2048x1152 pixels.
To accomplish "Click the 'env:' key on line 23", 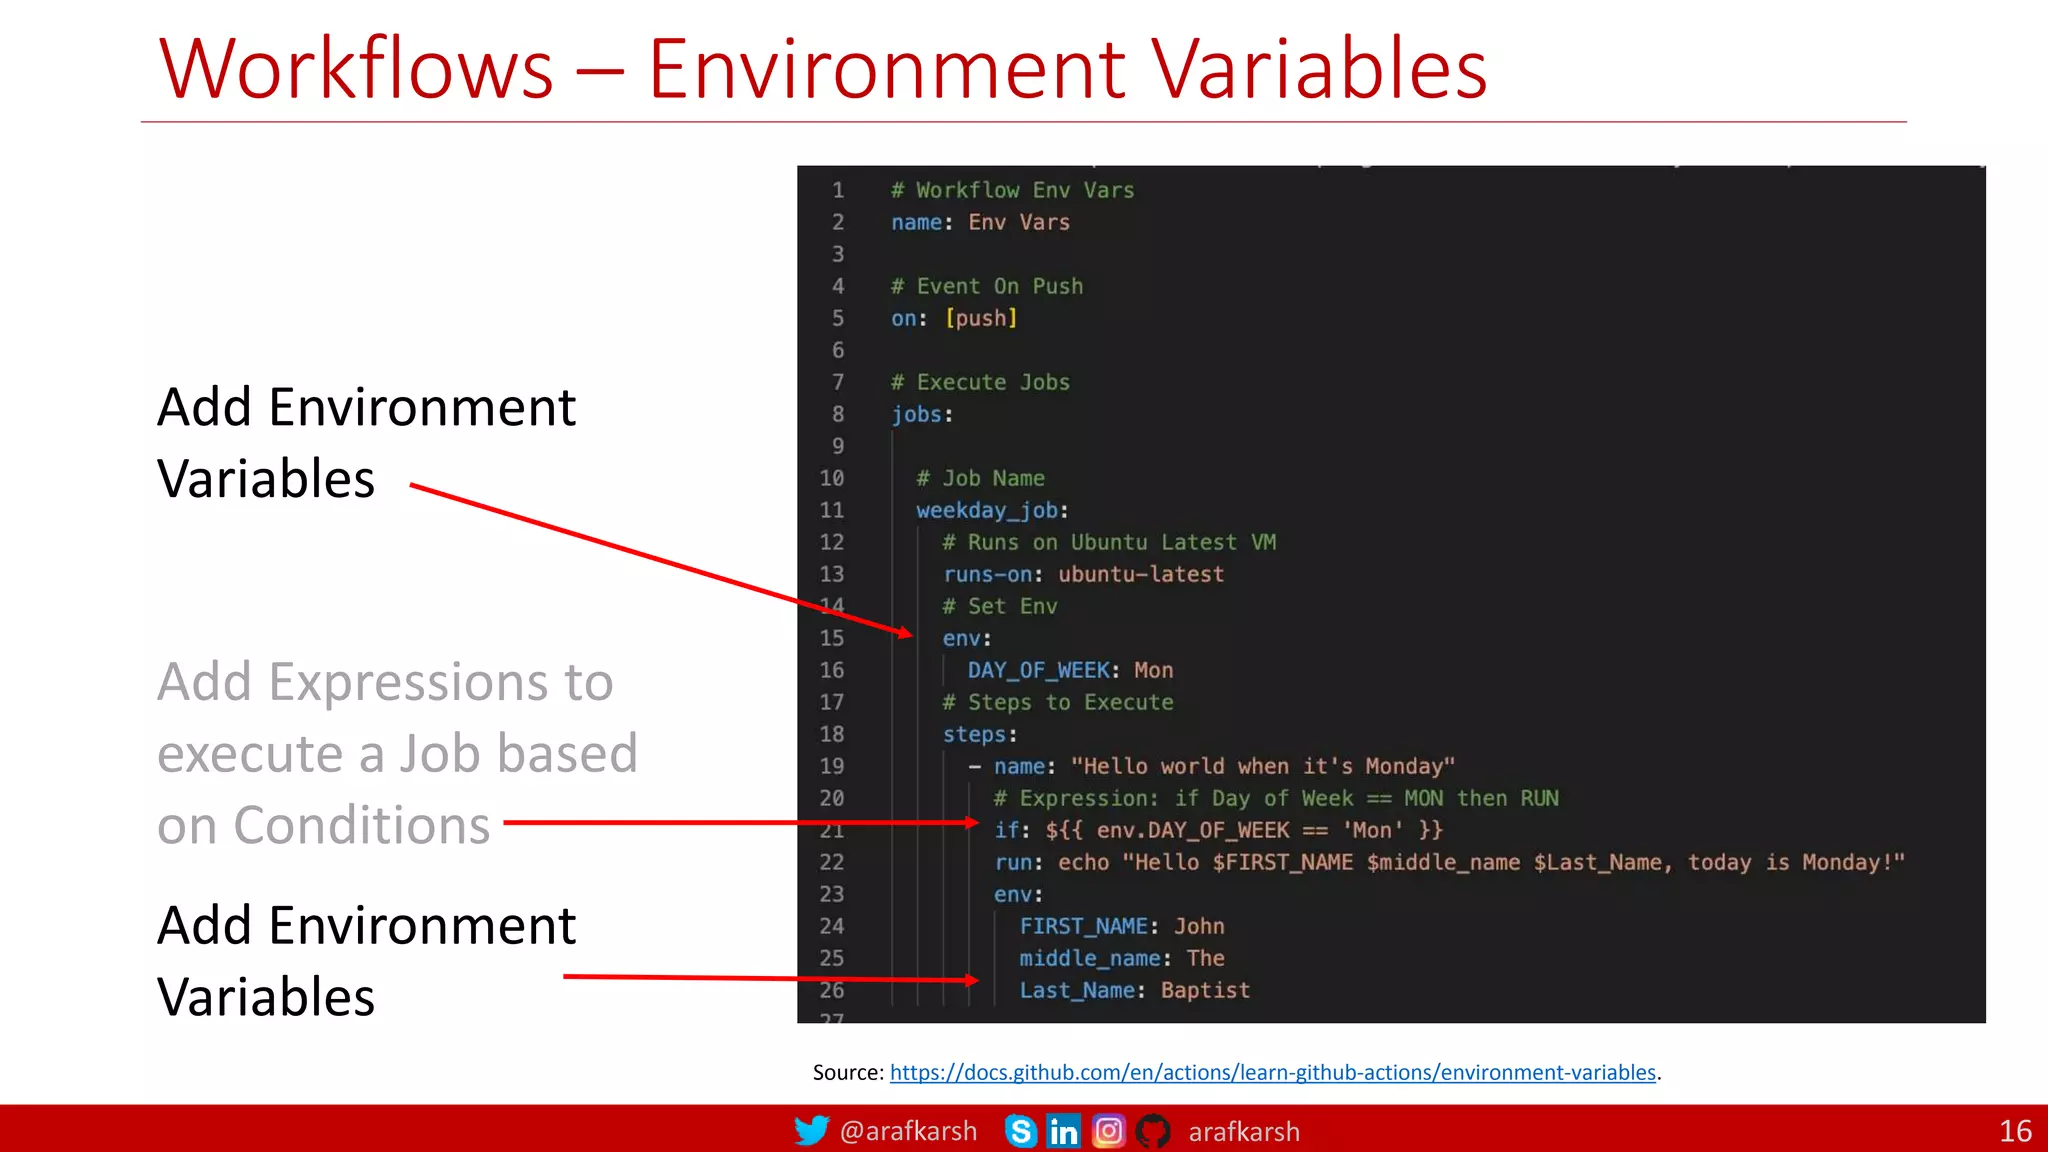I will (1018, 894).
